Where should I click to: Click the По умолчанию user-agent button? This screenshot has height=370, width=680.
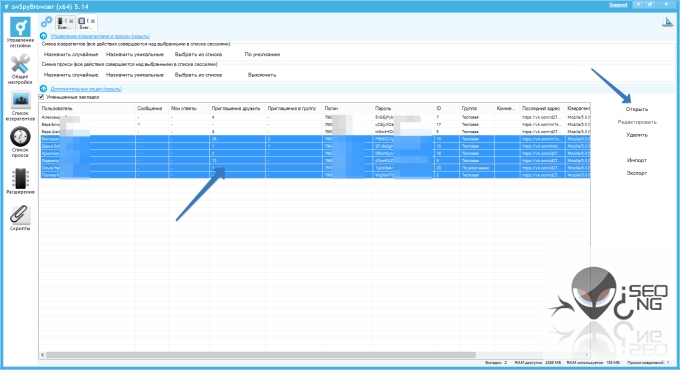click(x=262, y=55)
